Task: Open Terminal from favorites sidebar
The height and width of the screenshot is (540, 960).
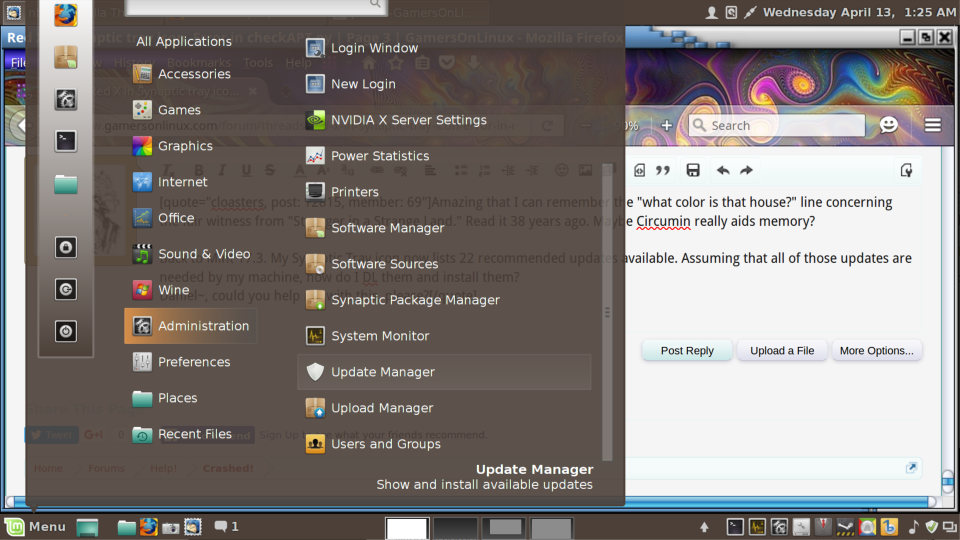Action: 66,141
